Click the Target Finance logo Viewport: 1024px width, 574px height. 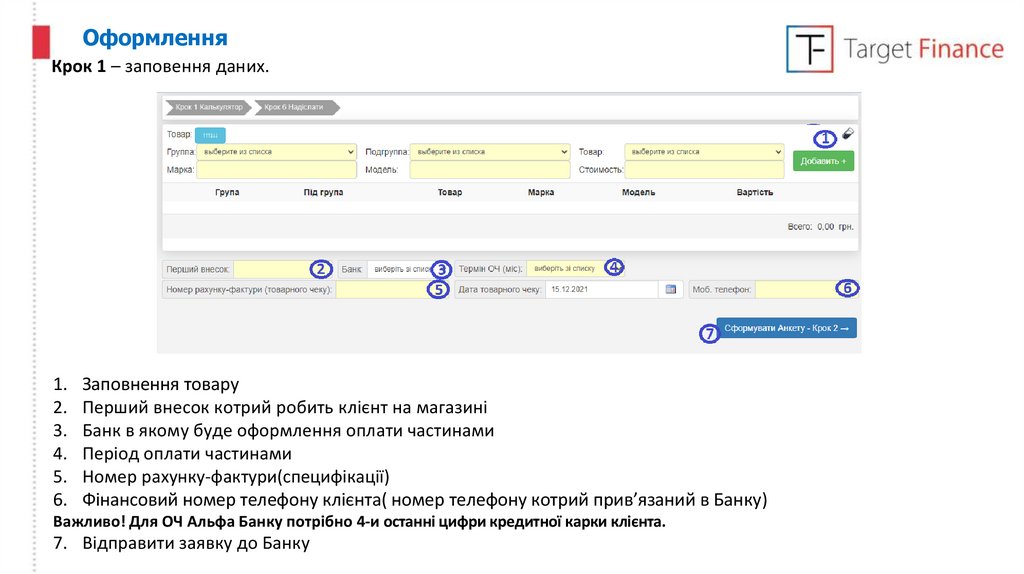coord(895,49)
